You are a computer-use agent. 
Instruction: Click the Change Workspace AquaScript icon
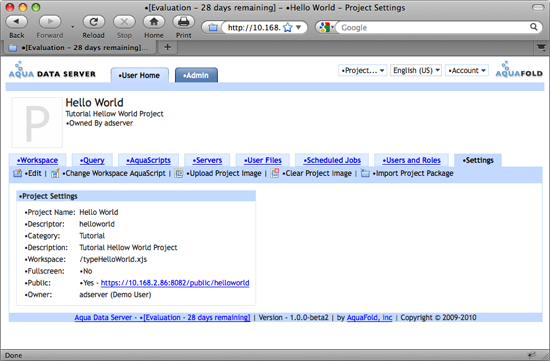coord(55,173)
